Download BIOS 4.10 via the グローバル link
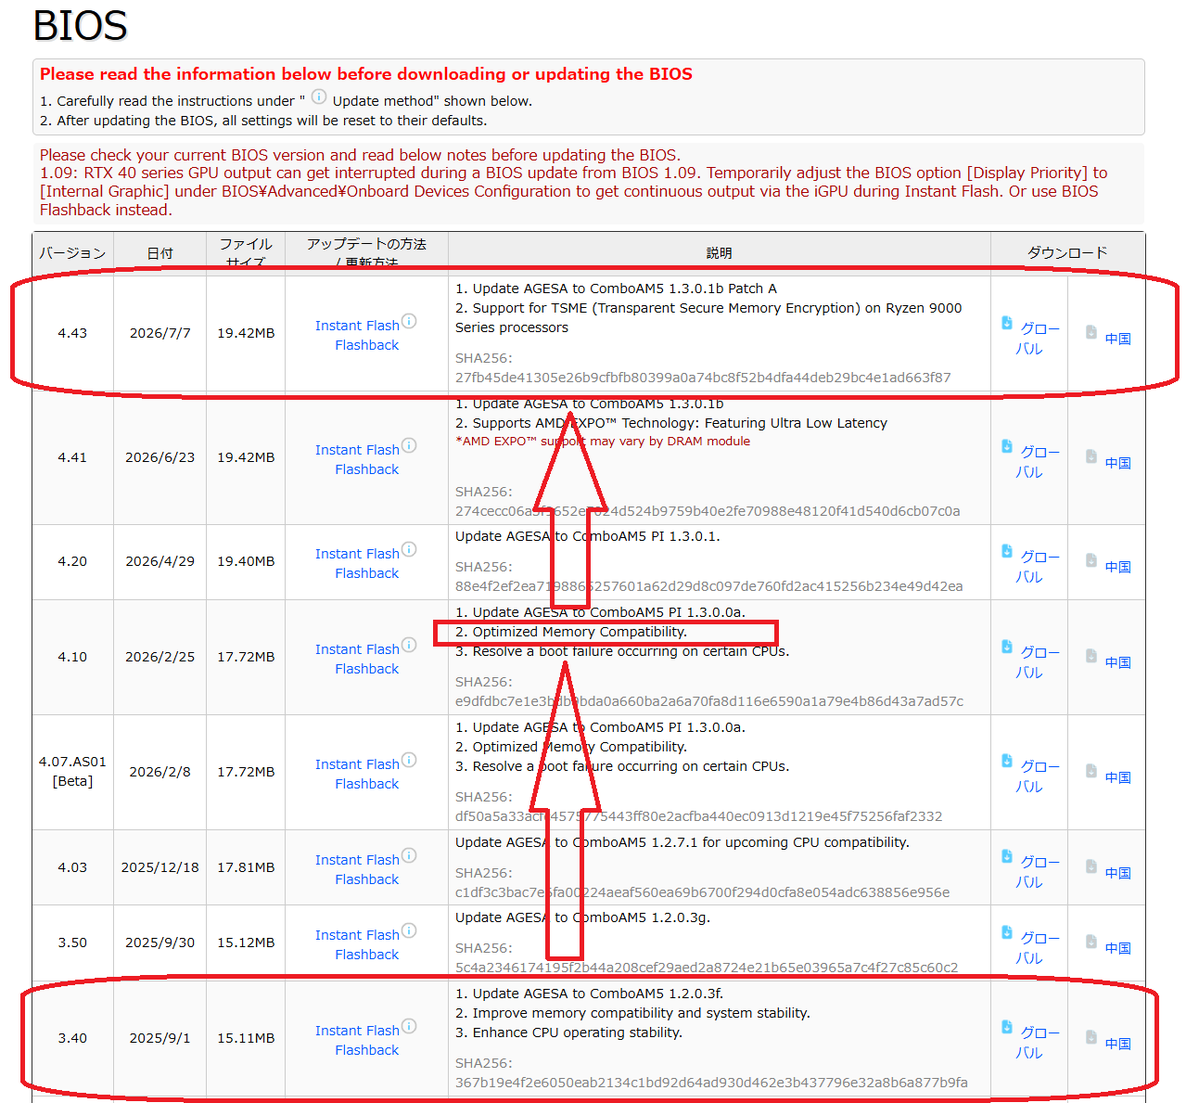This screenshot has width=1199, height=1103. tap(1036, 662)
